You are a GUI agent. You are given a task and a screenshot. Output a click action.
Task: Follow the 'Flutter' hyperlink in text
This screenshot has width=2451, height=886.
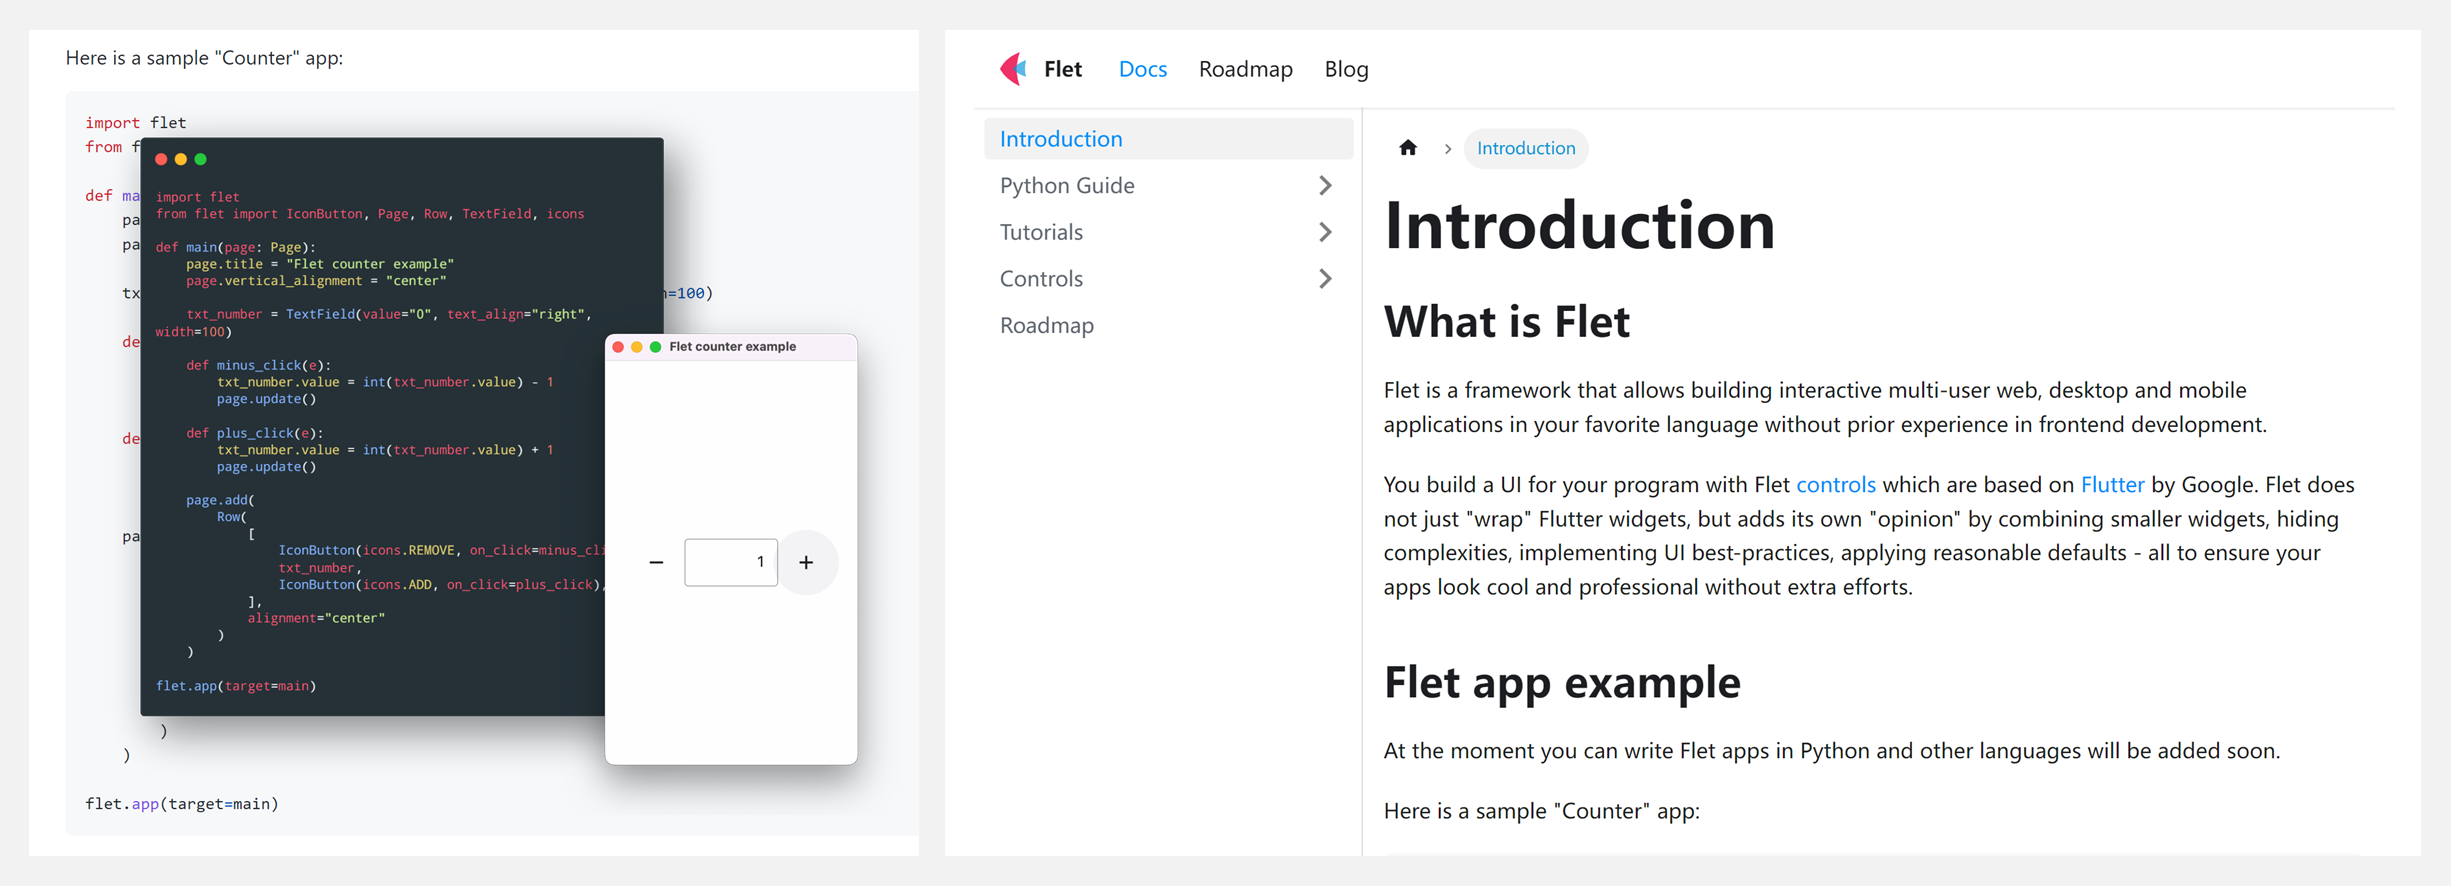(2112, 485)
